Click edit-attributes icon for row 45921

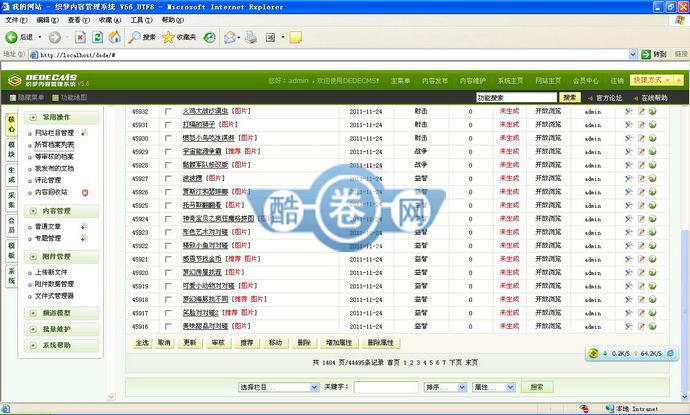[x=628, y=259]
